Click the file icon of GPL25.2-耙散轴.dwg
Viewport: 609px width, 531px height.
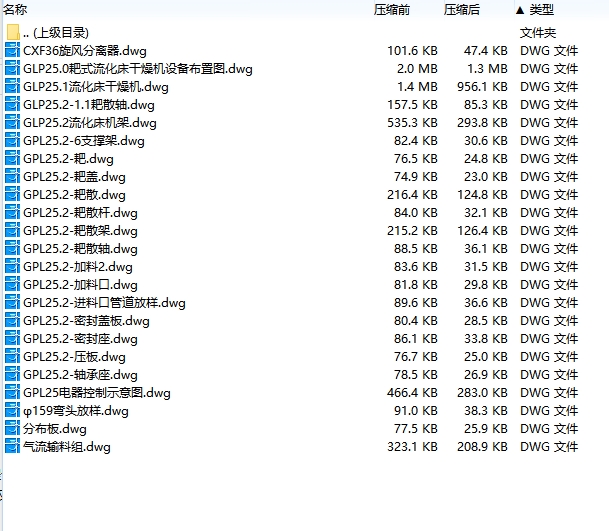click(12, 248)
